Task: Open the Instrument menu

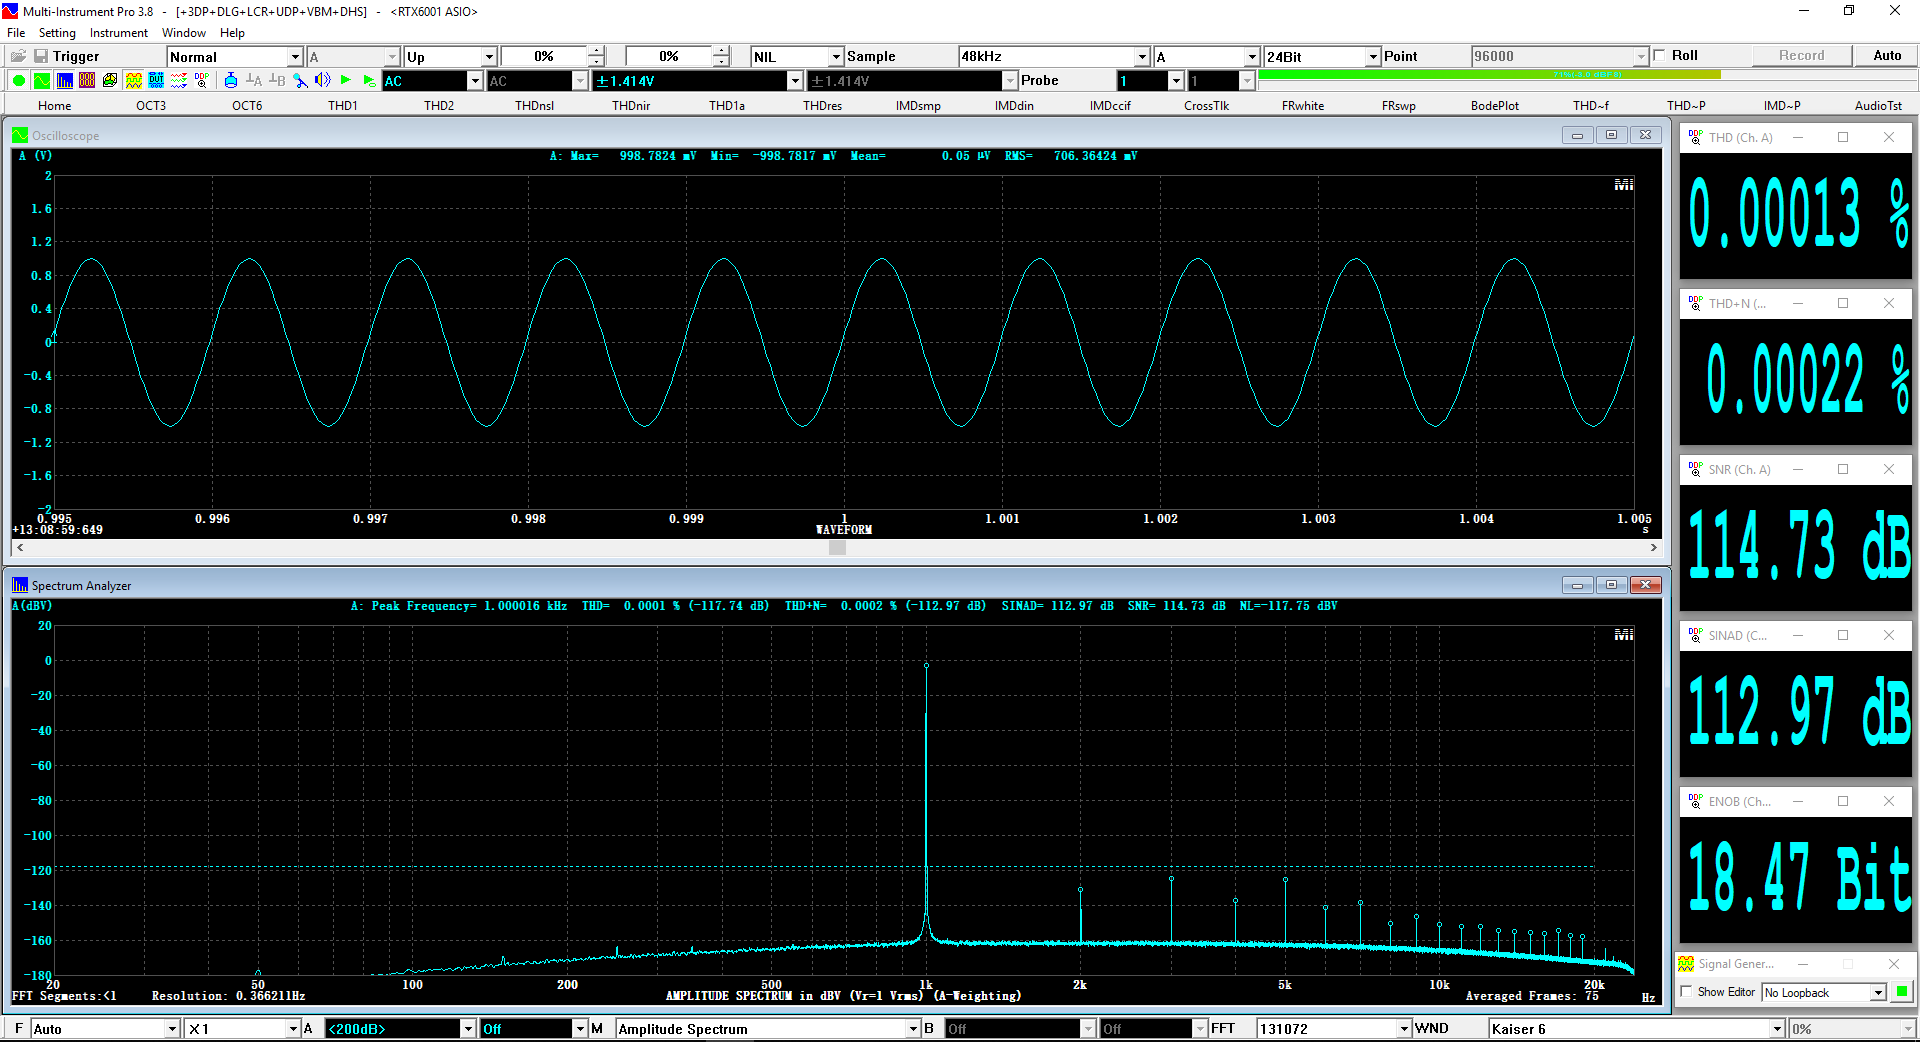Action: tap(118, 33)
